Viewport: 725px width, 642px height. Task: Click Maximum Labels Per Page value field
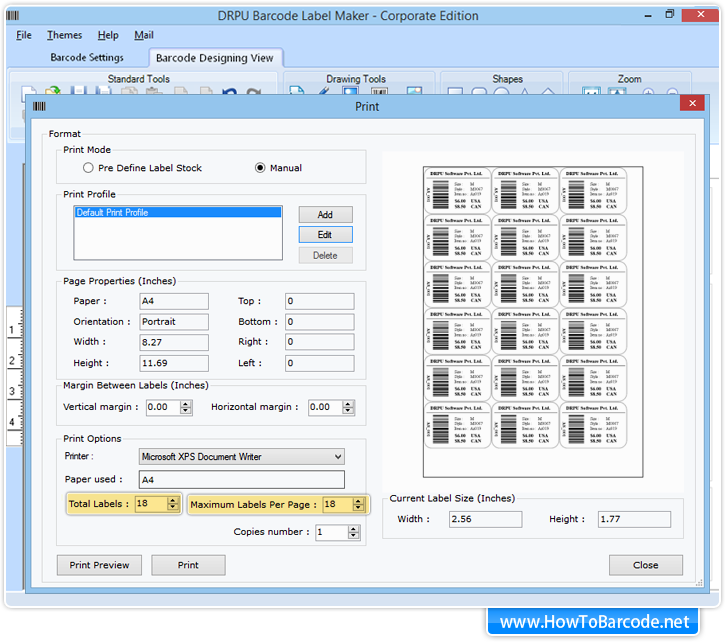tap(338, 504)
